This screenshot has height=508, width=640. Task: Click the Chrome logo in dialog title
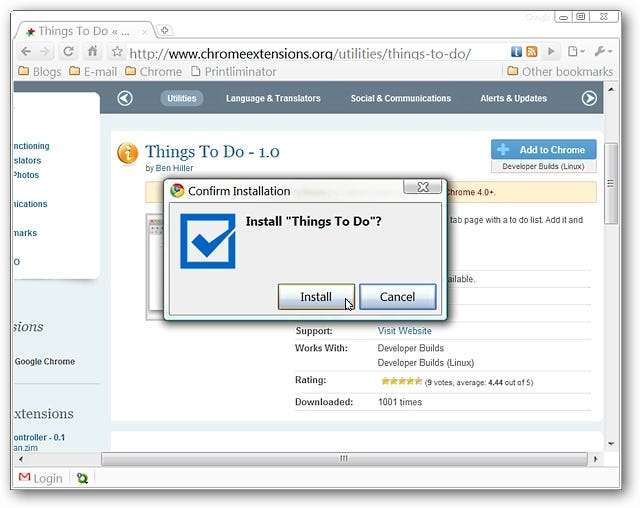coord(177,191)
